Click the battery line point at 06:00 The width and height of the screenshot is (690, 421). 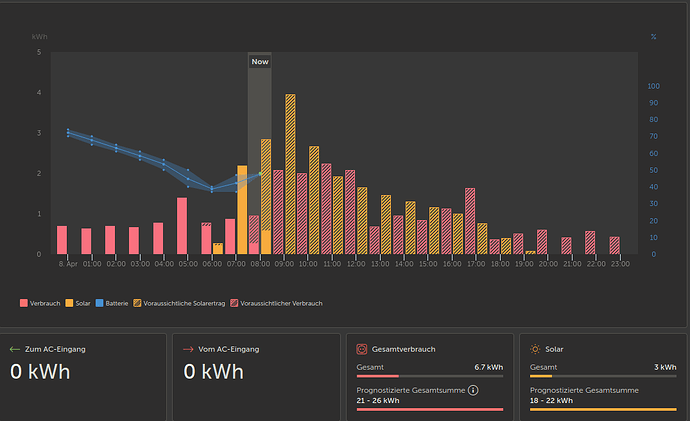point(212,189)
